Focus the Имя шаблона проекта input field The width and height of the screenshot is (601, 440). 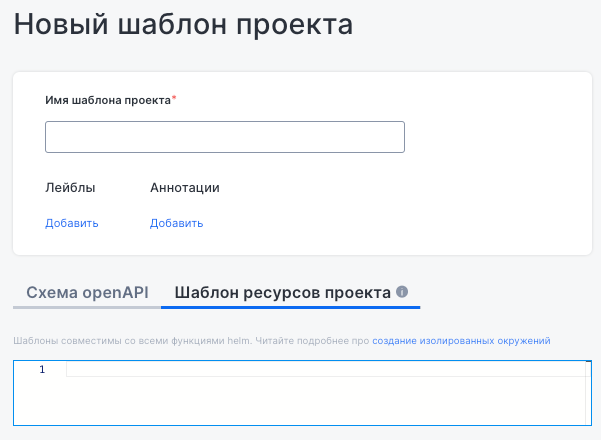tap(224, 137)
